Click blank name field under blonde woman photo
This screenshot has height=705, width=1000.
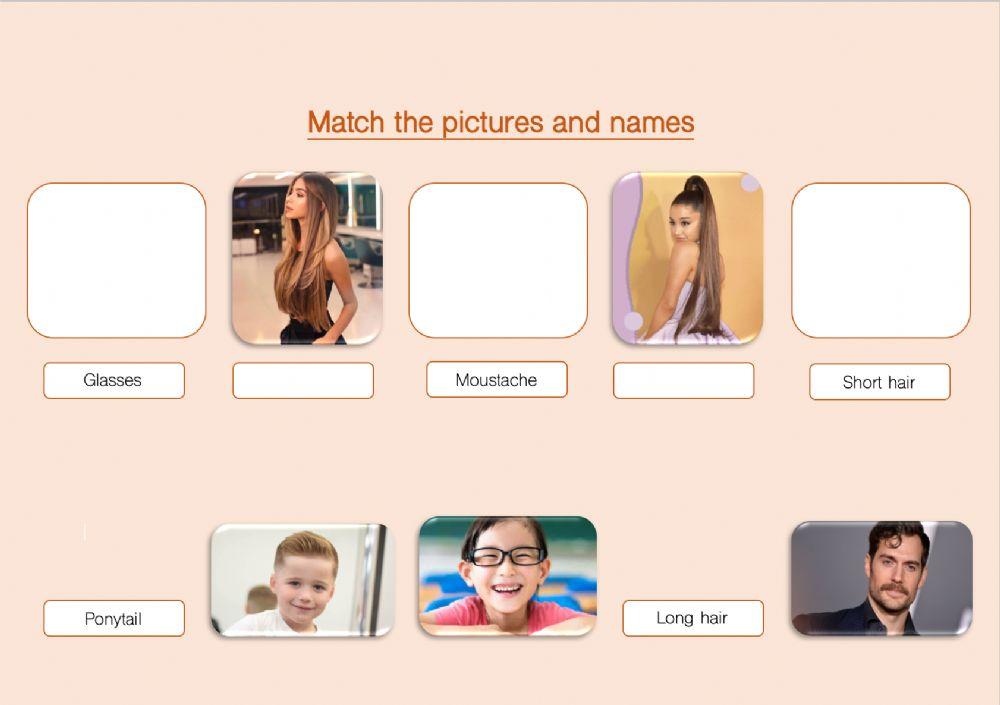point(303,380)
